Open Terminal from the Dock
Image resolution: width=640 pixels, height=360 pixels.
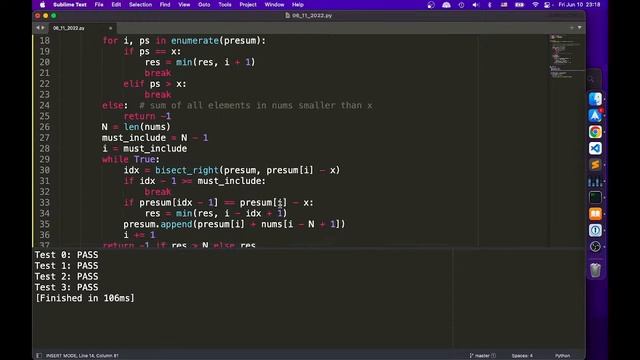(x=595, y=198)
